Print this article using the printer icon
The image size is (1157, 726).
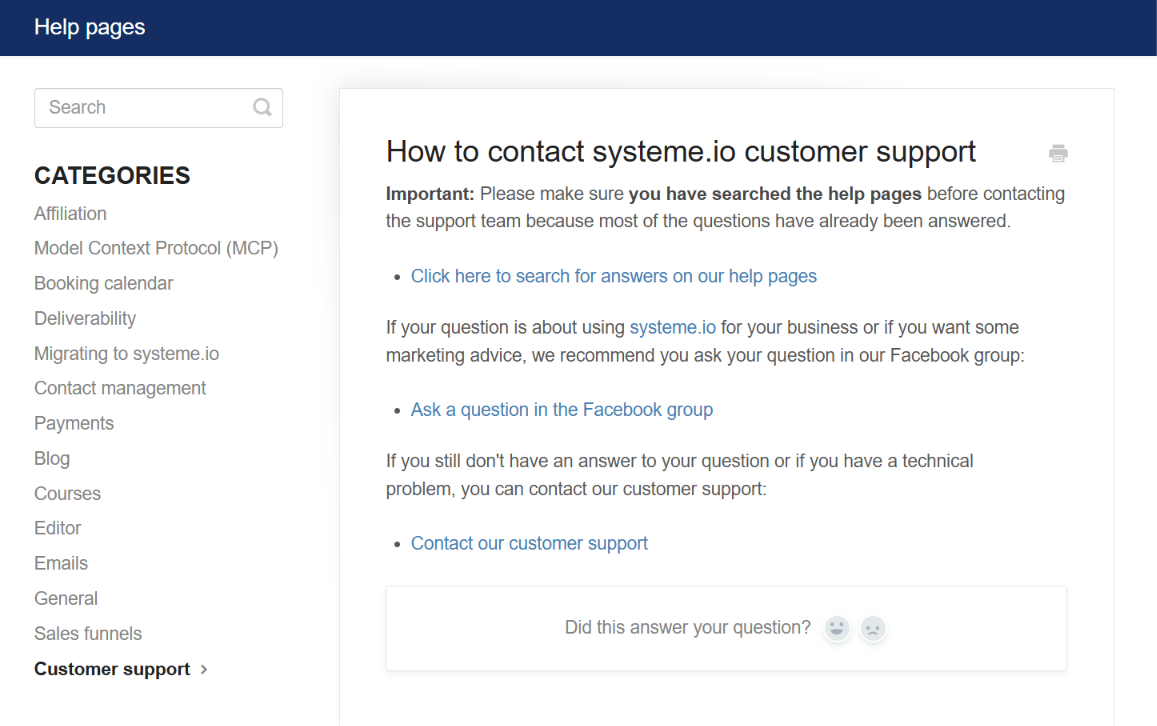click(x=1058, y=153)
